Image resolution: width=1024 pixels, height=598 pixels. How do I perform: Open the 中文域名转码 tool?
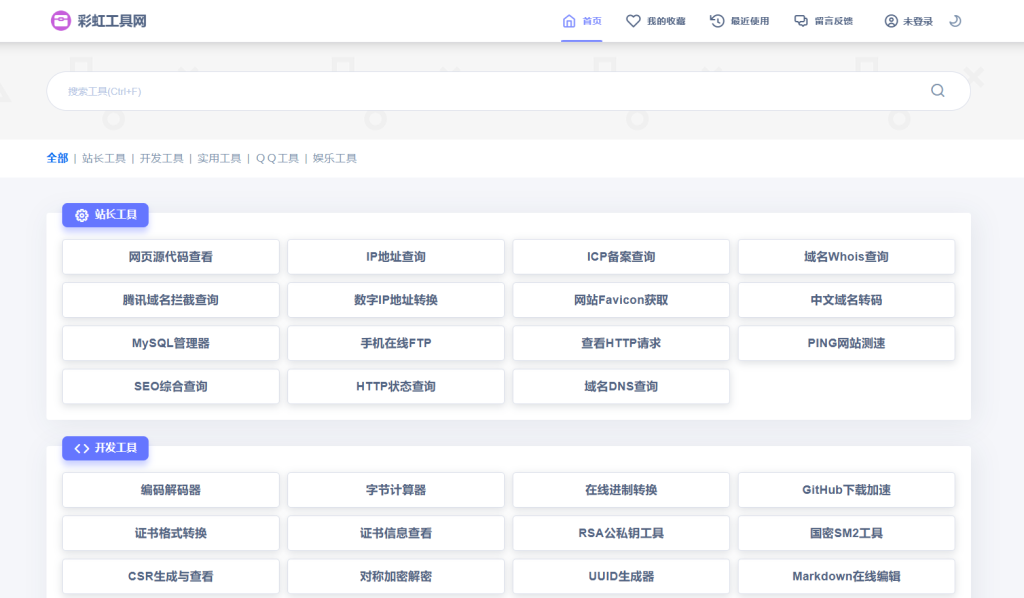(x=846, y=300)
